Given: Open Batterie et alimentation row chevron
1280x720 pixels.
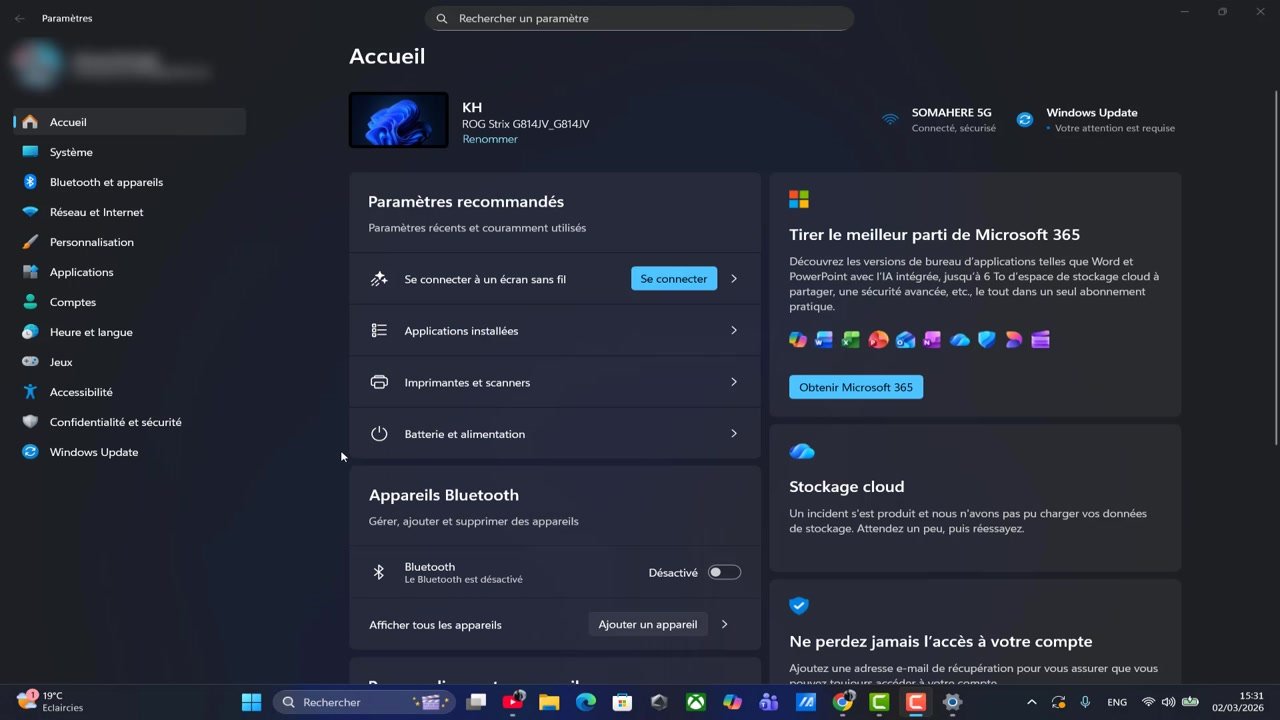Looking at the screenshot, I should click(x=734, y=434).
